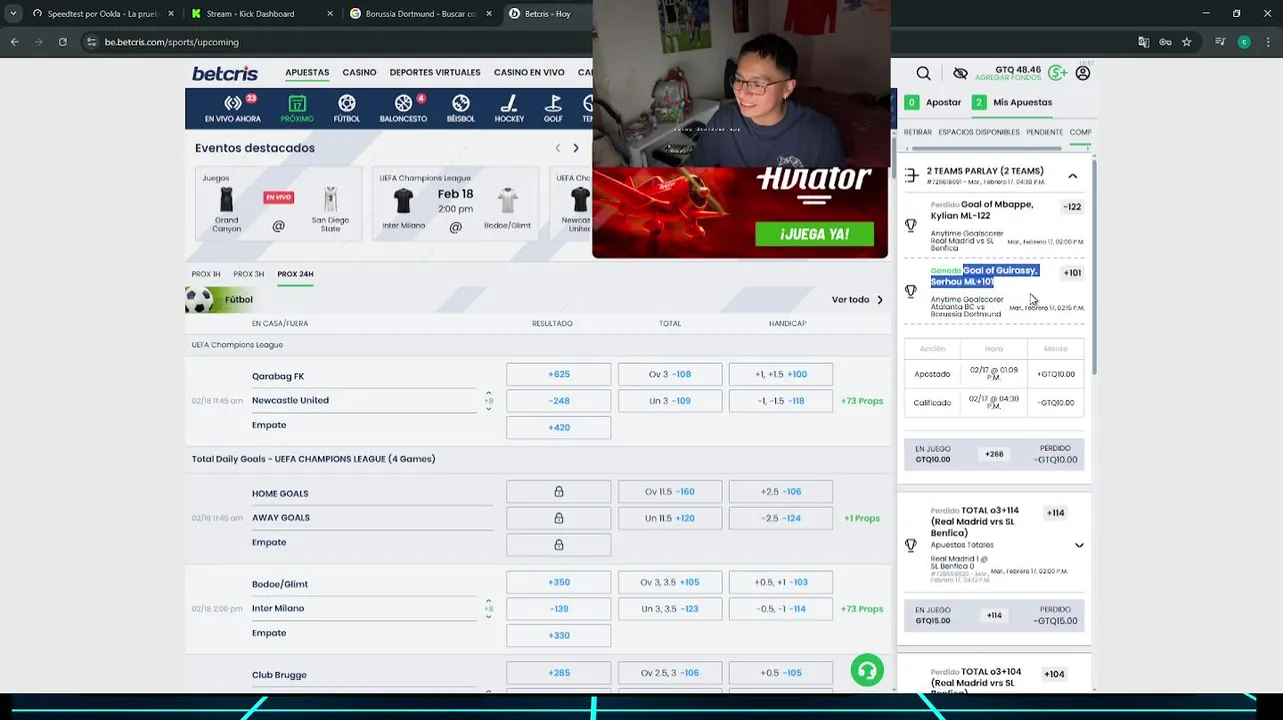1283x720 pixels.
Task: Switch to the PROX 1H tab
Action: pyautogui.click(x=206, y=274)
